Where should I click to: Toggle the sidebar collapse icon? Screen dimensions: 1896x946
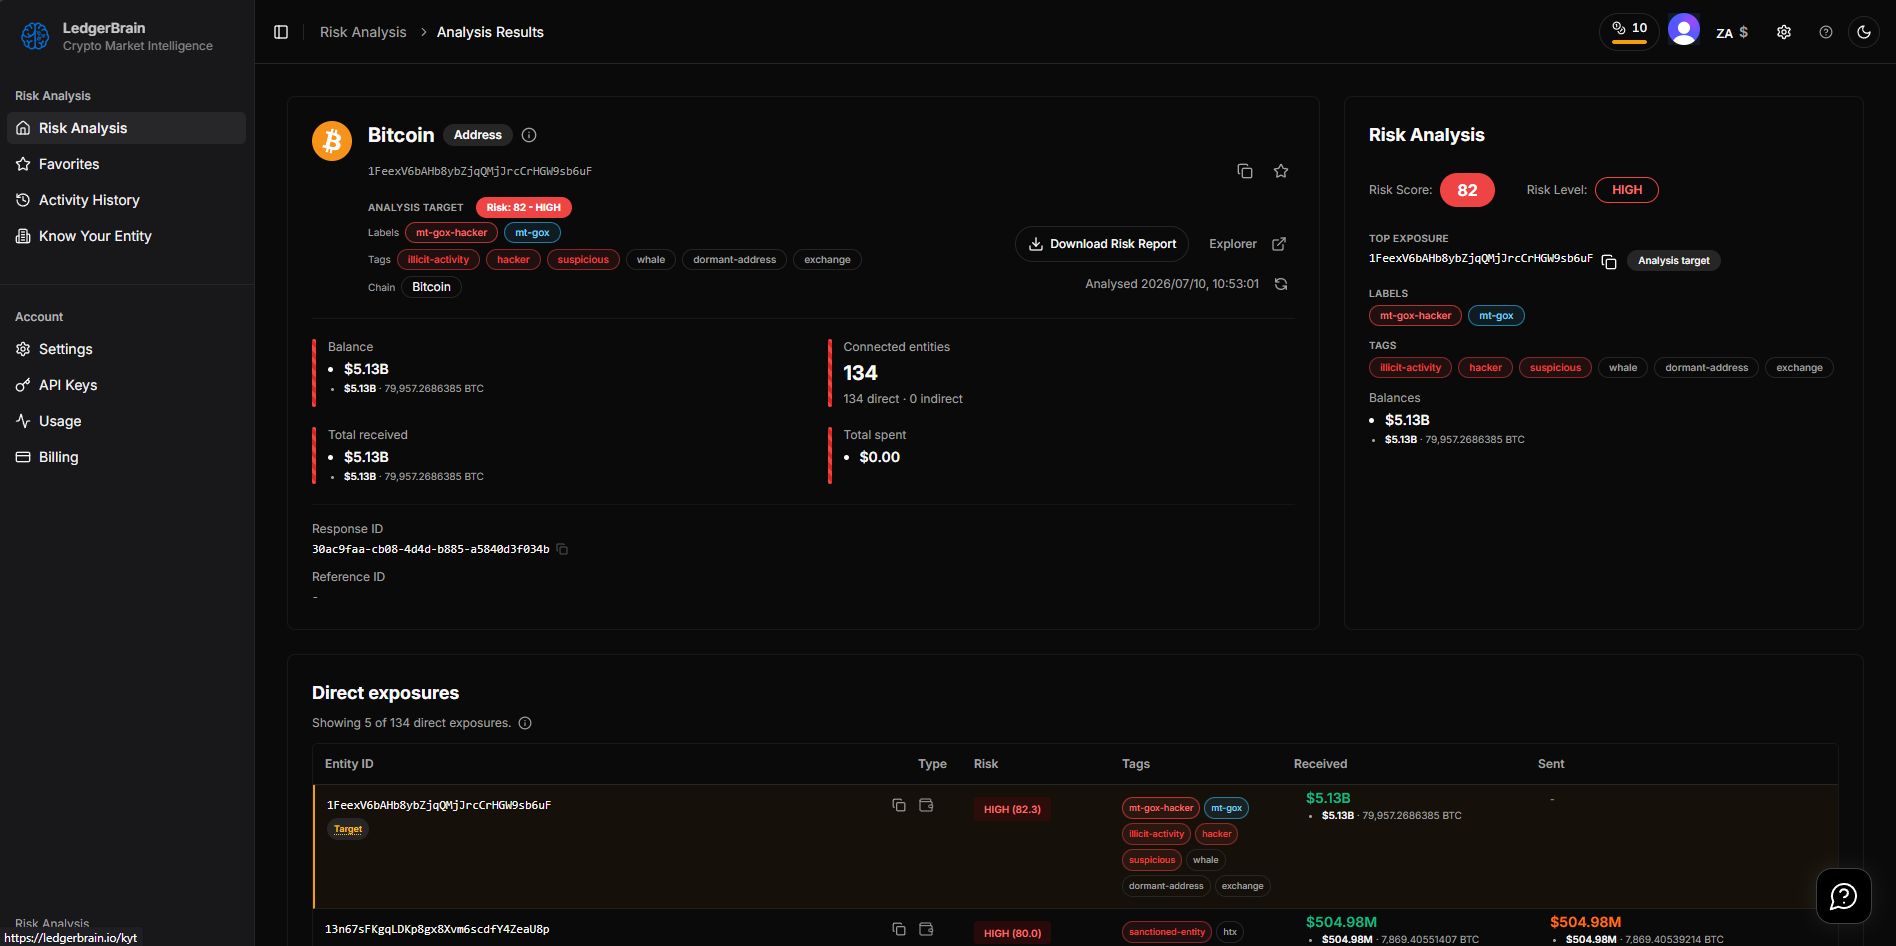pos(281,32)
